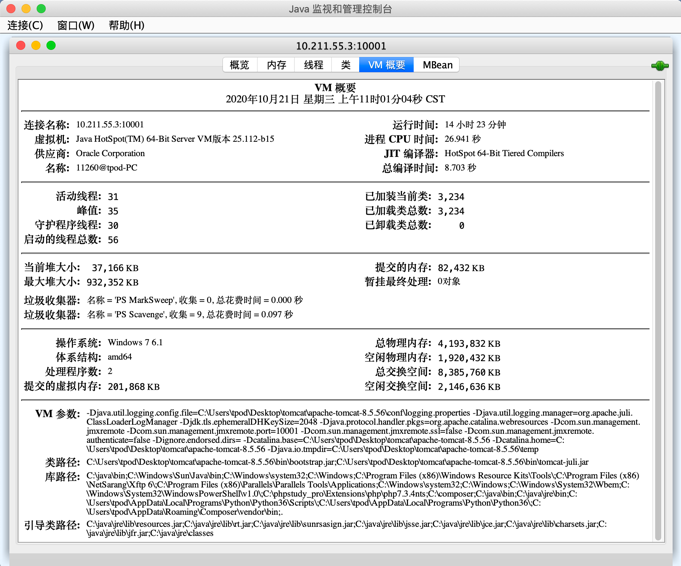Switch to the 内存 tab
Screen dimensions: 681x566
pos(277,65)
